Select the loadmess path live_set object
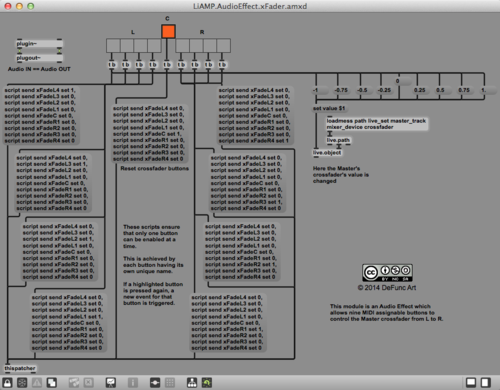The height and width of the screenshot is (390, 500). point(377,124)
